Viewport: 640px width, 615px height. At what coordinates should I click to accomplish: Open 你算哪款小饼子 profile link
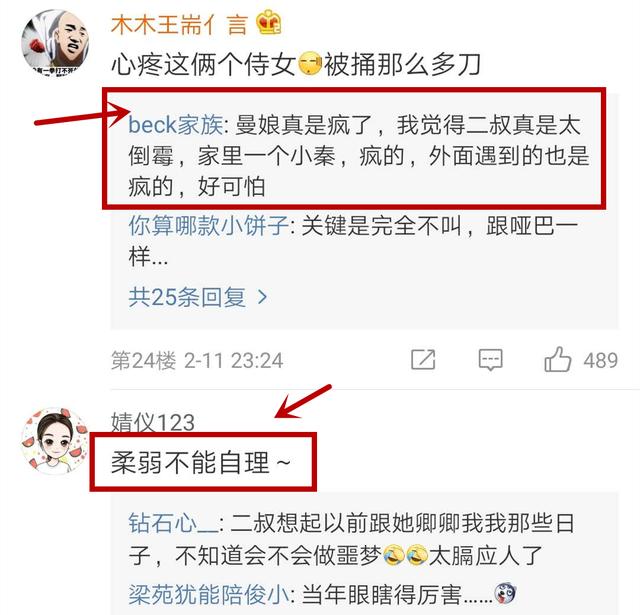pos(209,226)
